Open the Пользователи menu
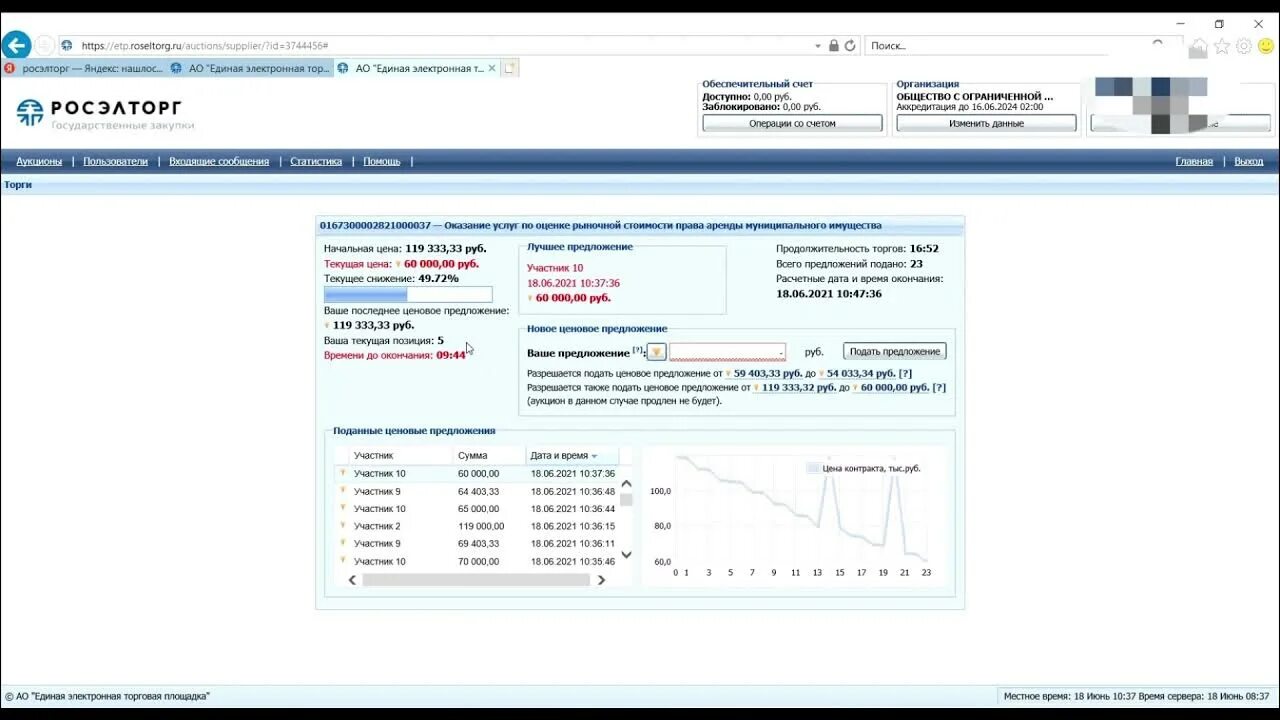This screenshot has width=1280, height=720. coord(115,161)
